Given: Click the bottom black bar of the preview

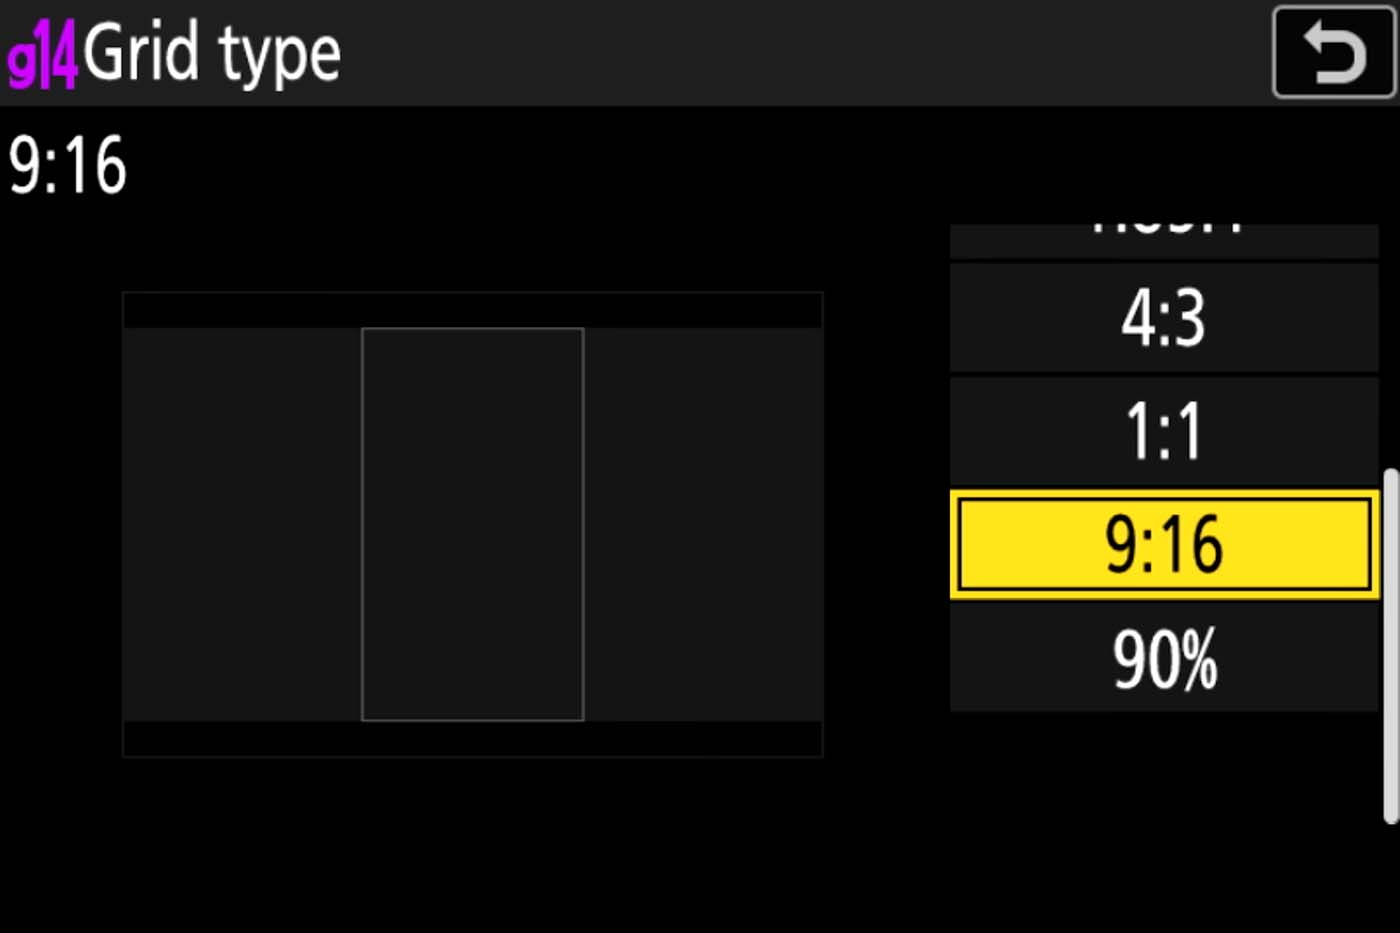Looking at the screenshot, I should pyautogui.click(x=472, y=739).
